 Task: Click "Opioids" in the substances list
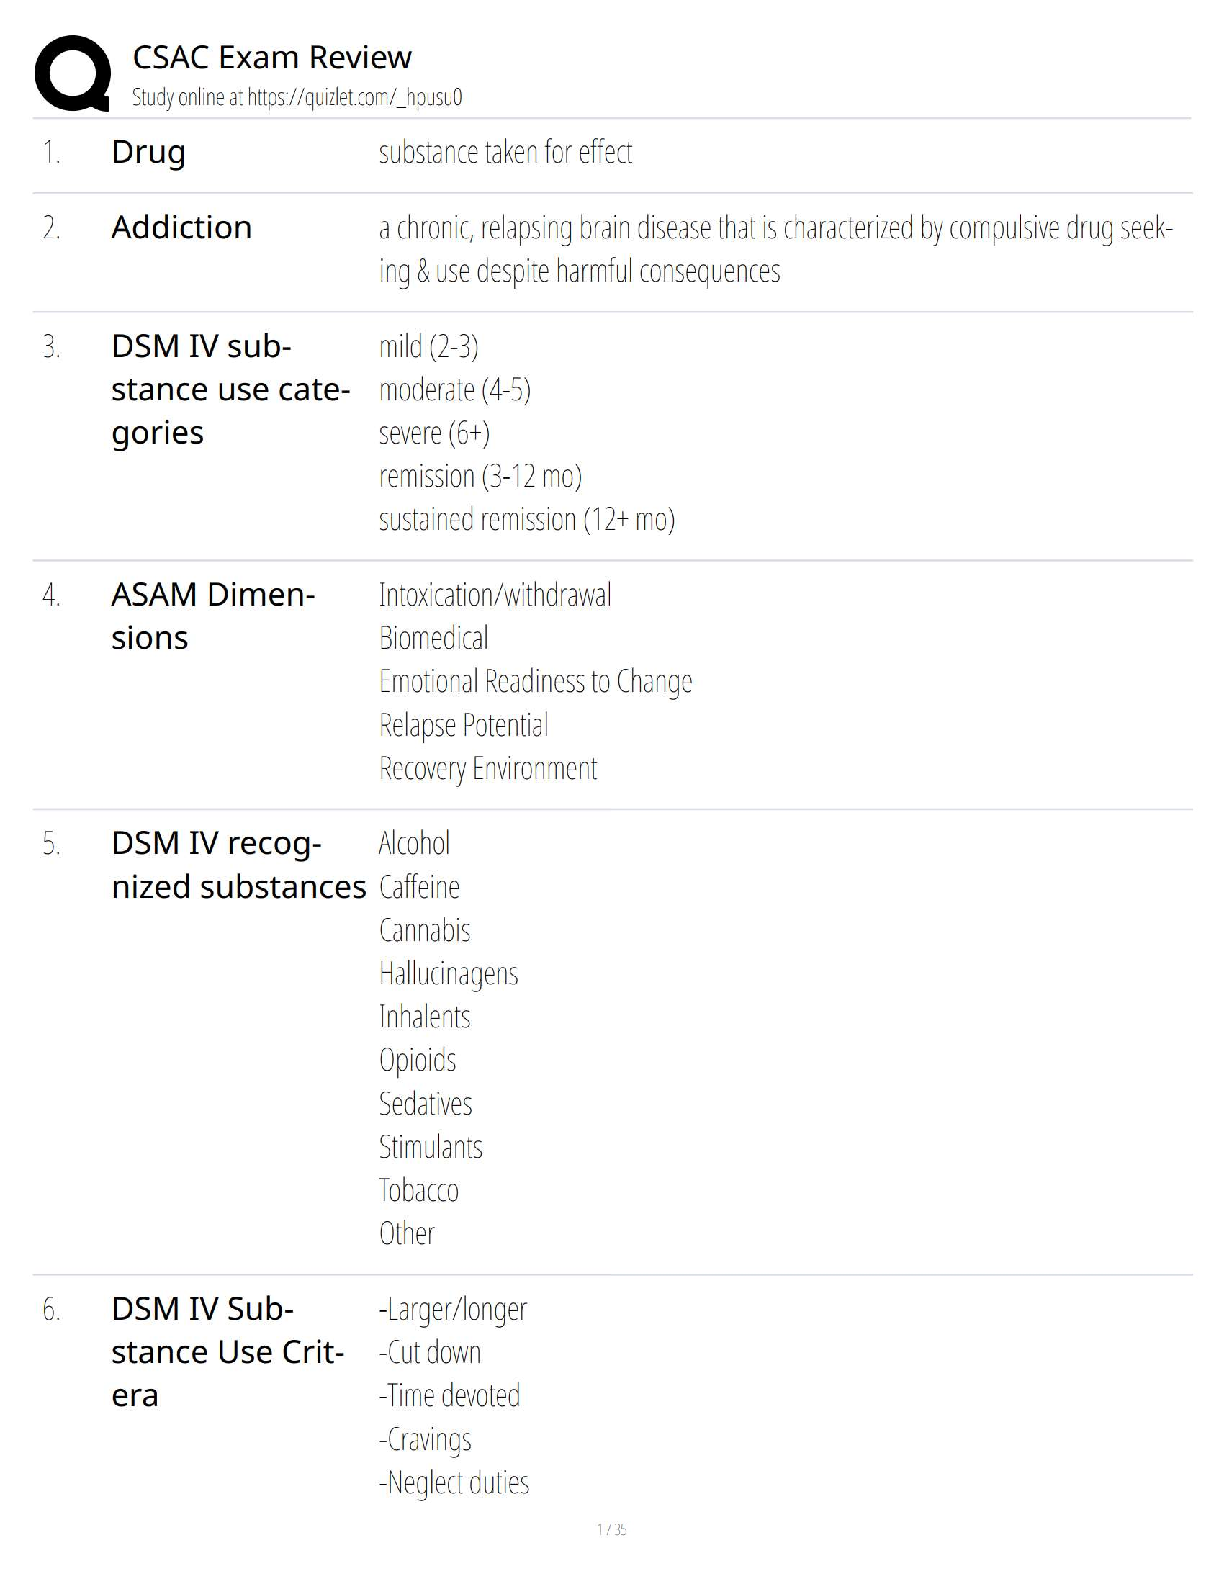pos(417,1060)
